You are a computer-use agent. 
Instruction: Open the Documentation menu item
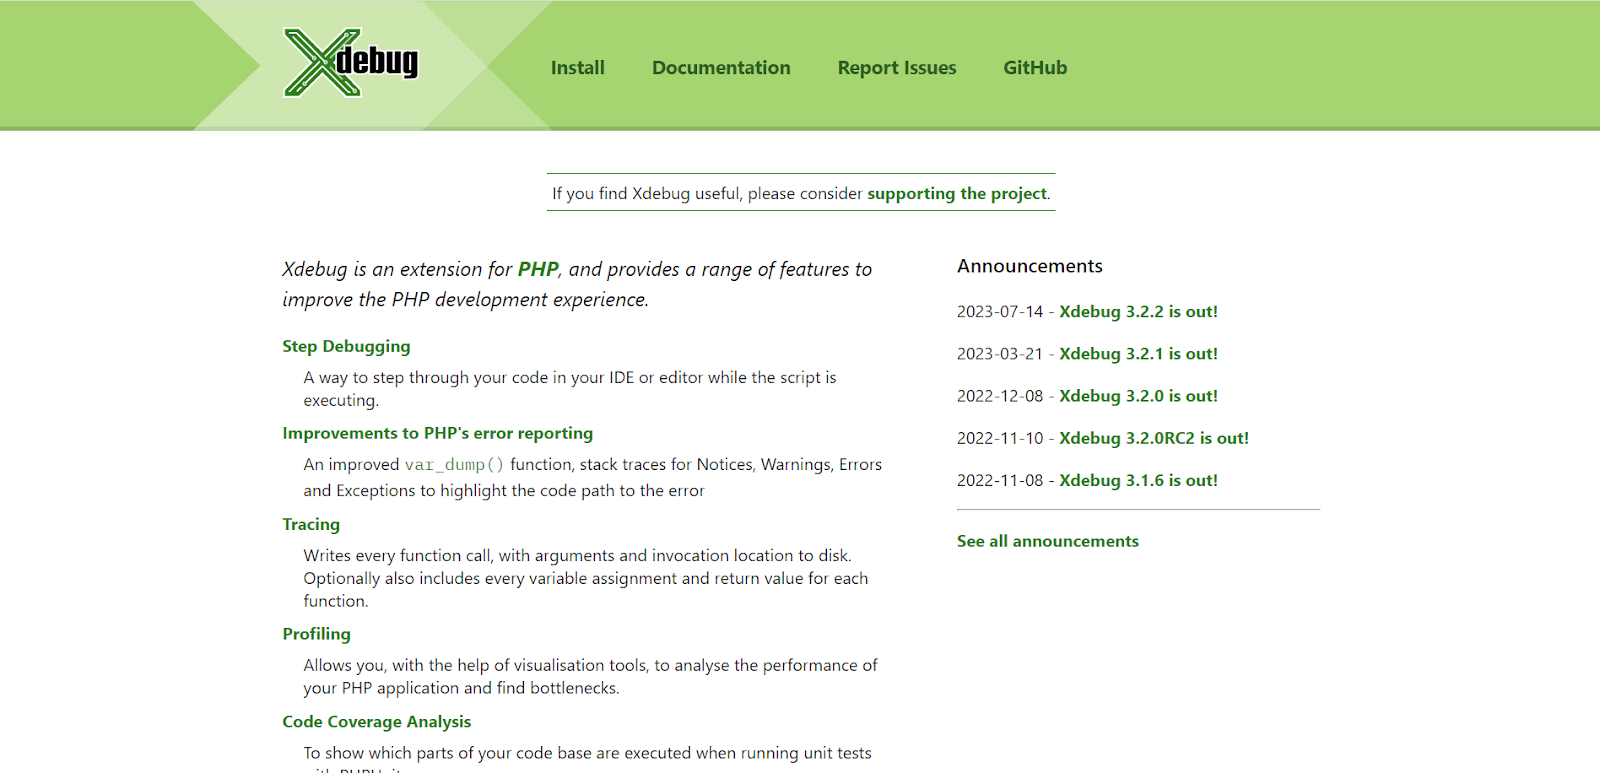[721, 68]
